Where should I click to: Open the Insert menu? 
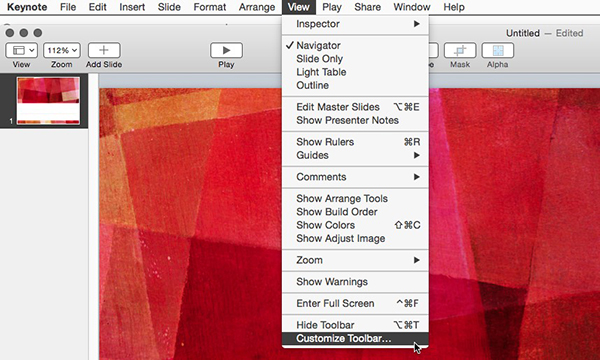[x=132, y=7]
